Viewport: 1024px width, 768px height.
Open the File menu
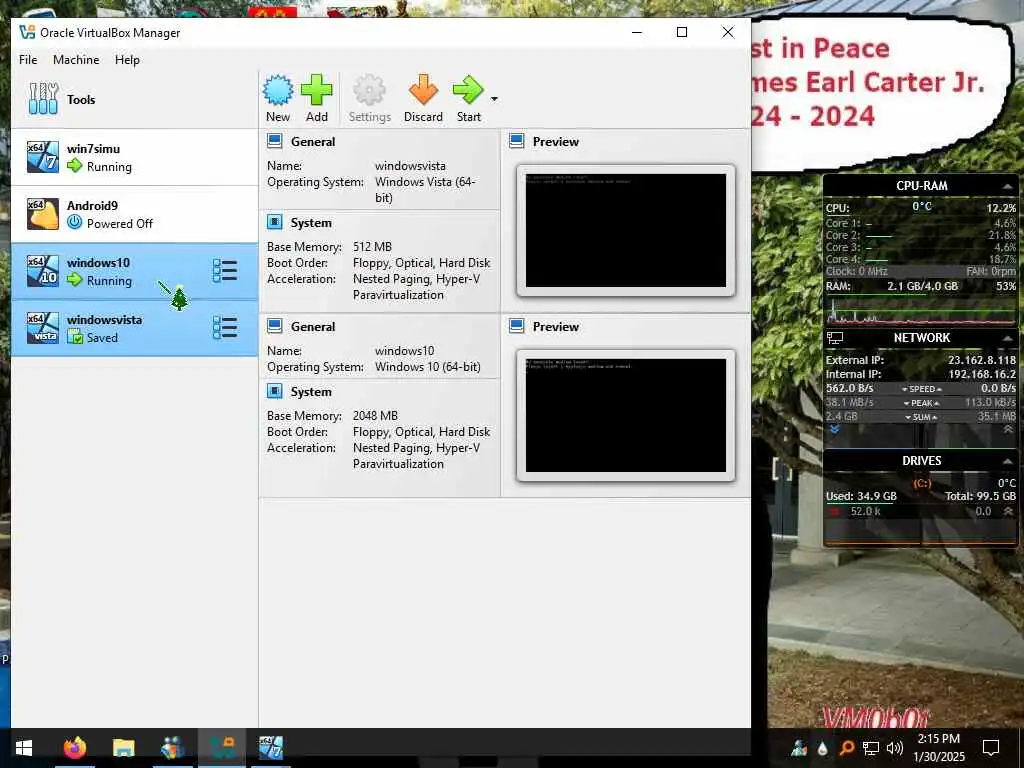tap(28, 59)
